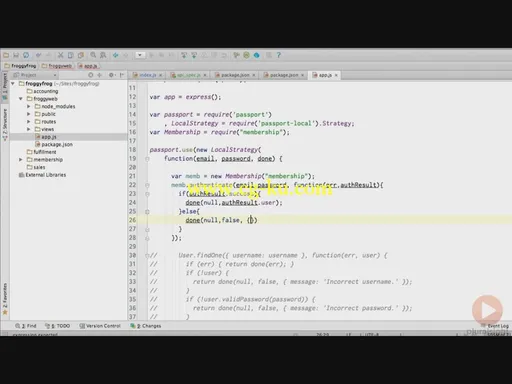Open the Project view selector dropdown
Screen dimensions: 512x384
tap(35, 75)
